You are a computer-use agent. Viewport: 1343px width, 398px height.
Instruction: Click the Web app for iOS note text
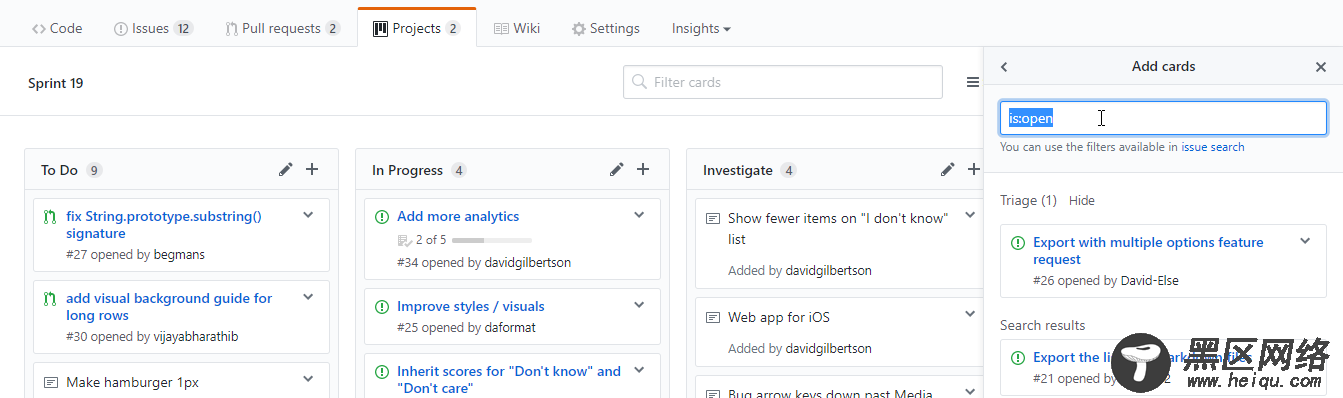click(779, 317)
